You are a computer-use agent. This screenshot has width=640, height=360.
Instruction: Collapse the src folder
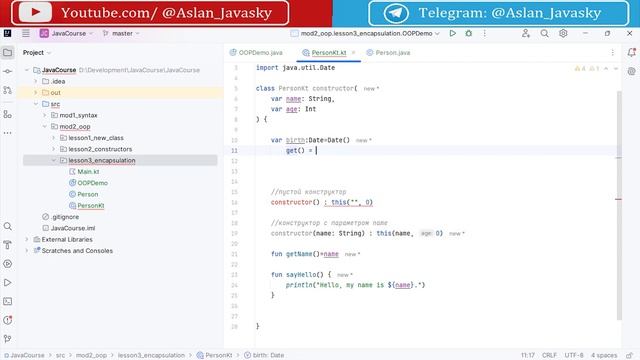36,104
